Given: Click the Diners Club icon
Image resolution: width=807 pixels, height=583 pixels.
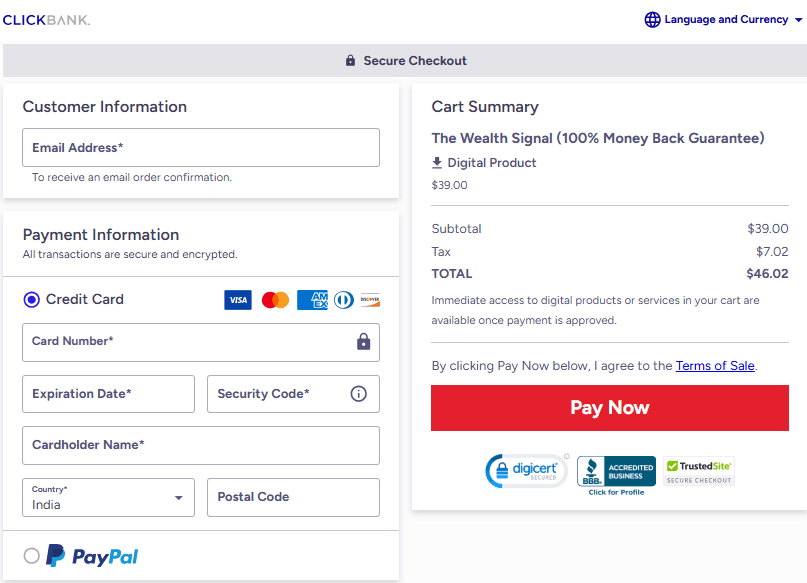Looking at the screenshot, I should point(342,299).
